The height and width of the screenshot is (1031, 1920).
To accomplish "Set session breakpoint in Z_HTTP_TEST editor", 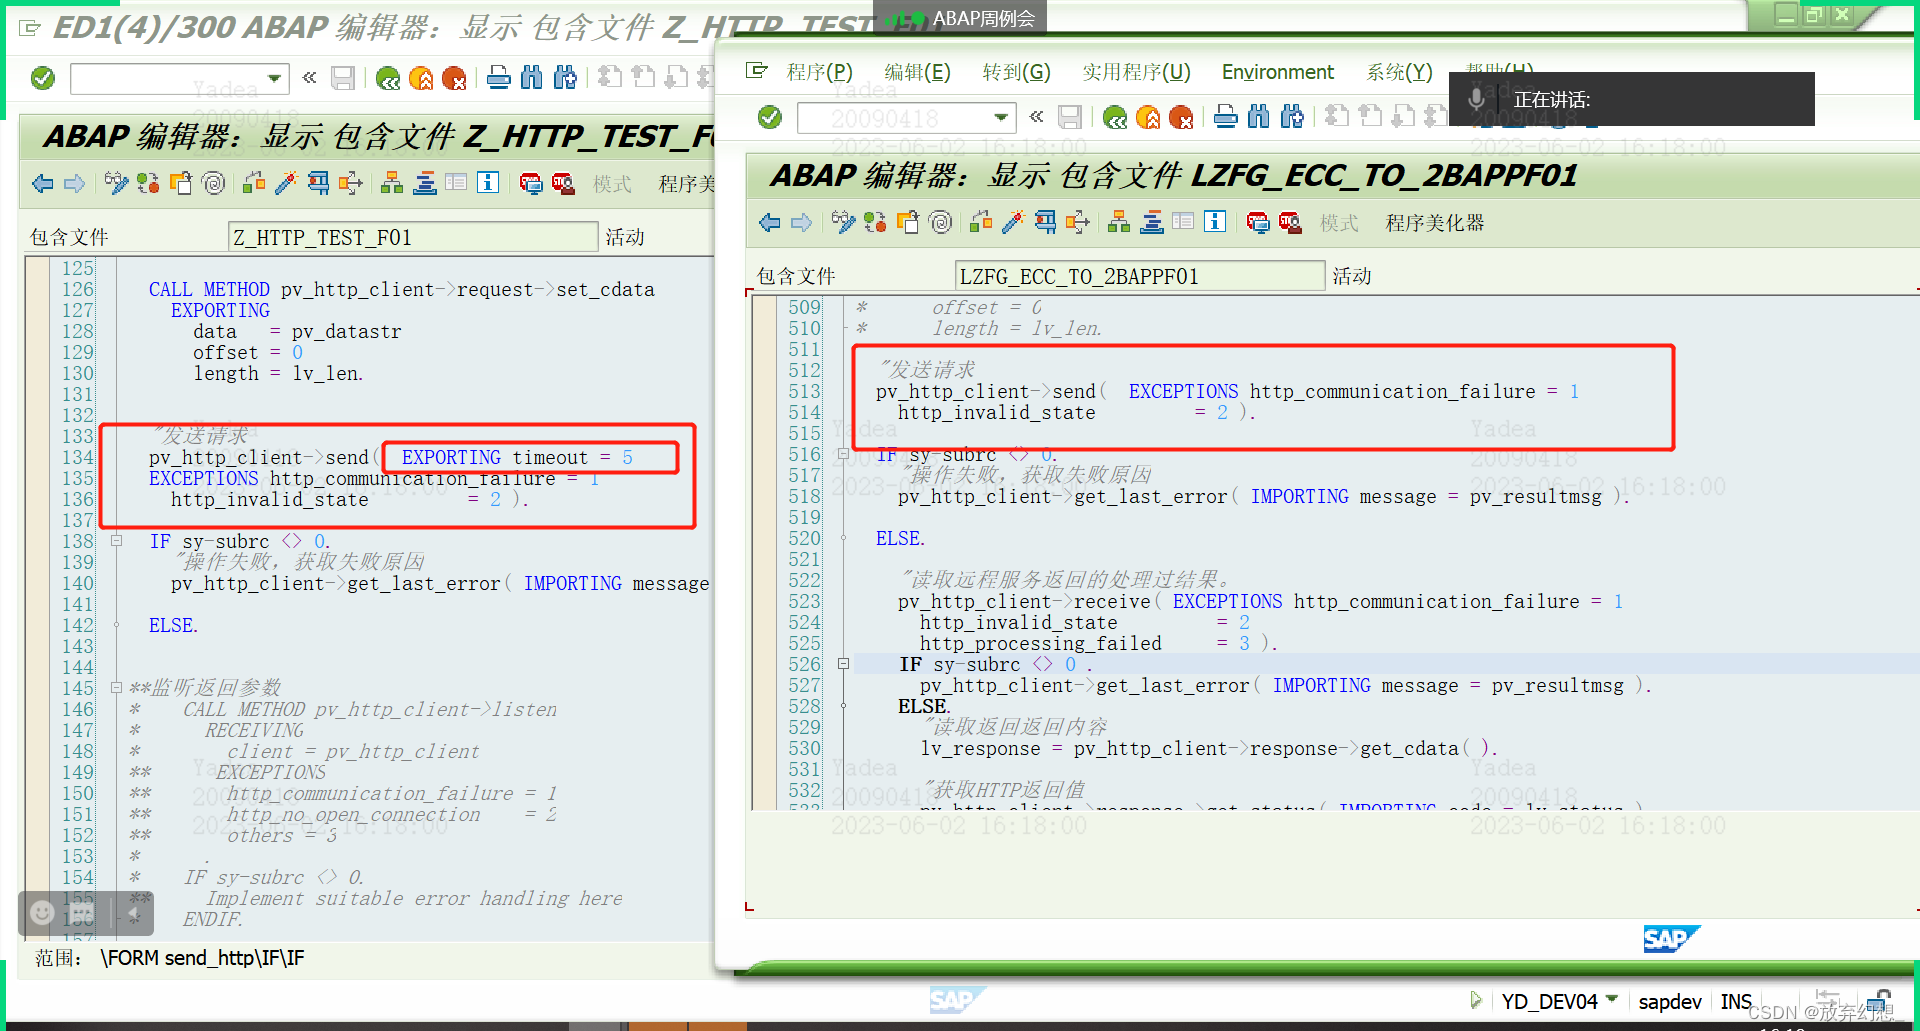I will (531, 183).
